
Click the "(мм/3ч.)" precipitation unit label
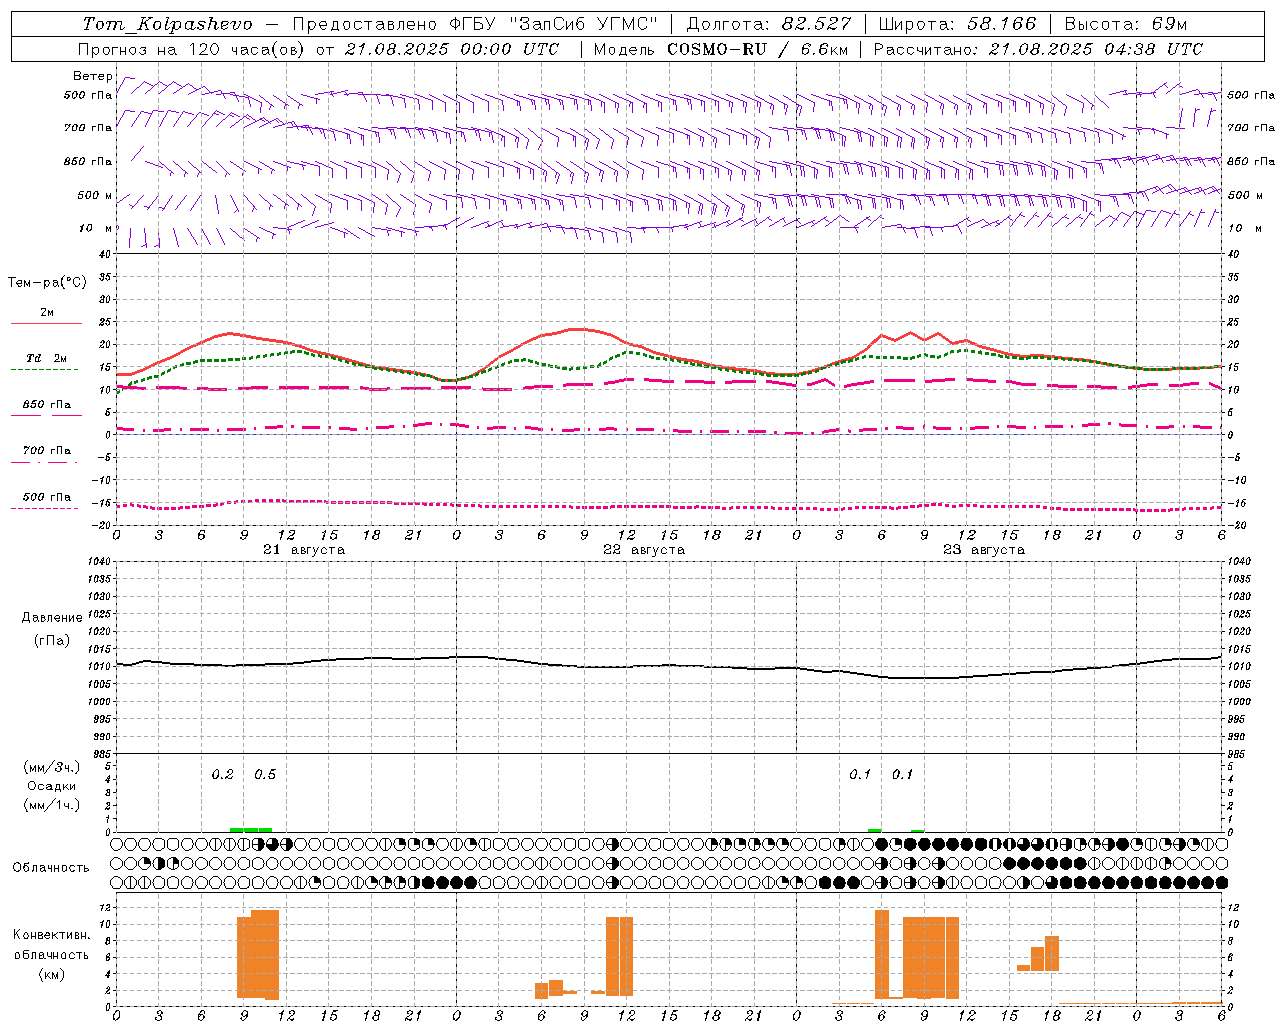[x=52, y=768]
